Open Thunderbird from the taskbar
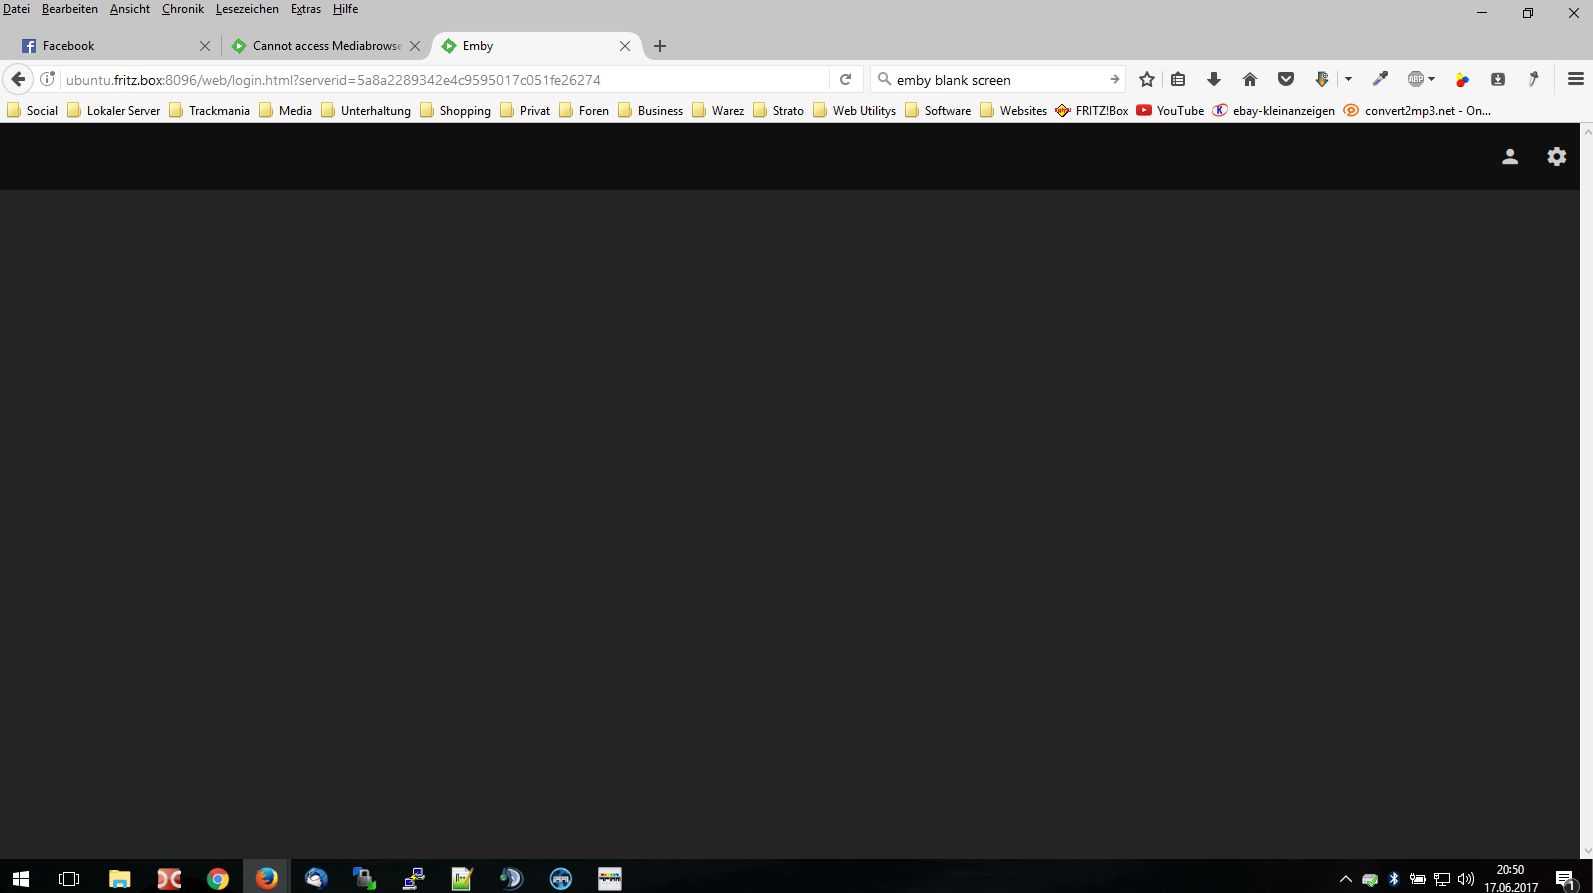The height and width of the screenshot is (893, 1593). click(x=316, y=879)
